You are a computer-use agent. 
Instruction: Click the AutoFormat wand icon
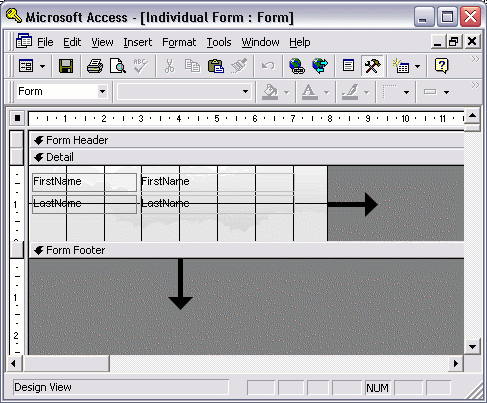[400, 66]
